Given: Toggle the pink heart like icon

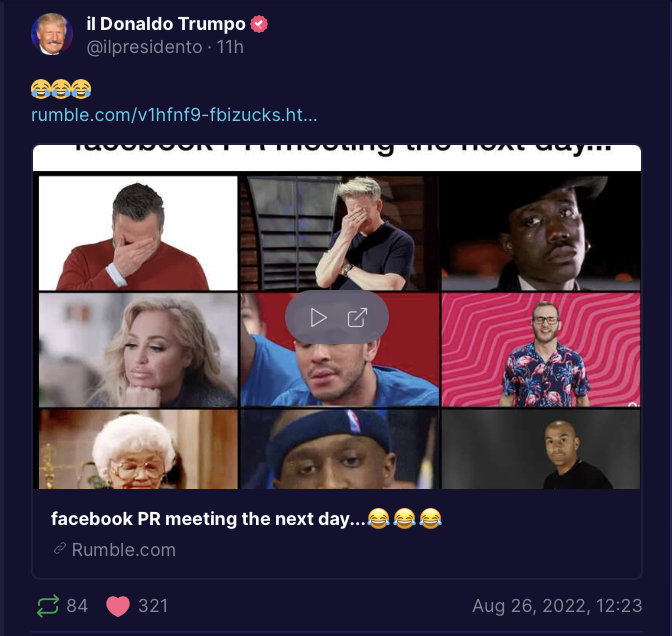Looking at the screenshot, I should 118,606.
